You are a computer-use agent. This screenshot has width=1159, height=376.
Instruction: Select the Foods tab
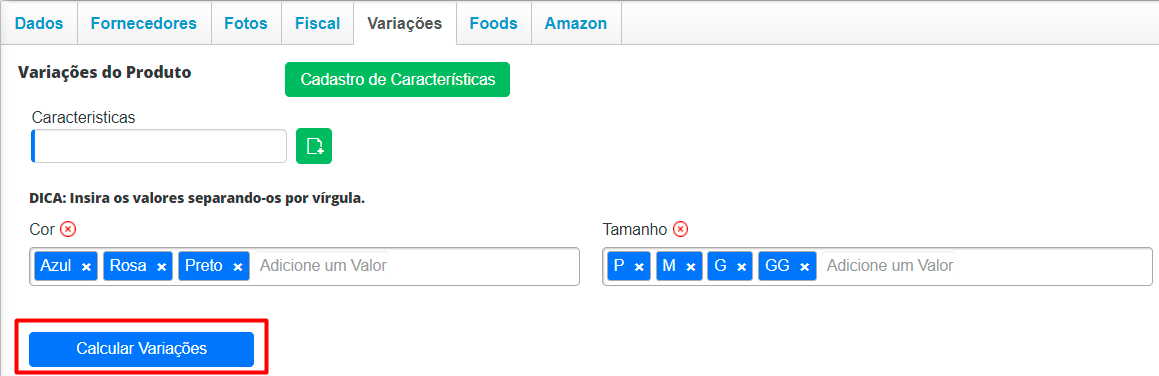493,23
